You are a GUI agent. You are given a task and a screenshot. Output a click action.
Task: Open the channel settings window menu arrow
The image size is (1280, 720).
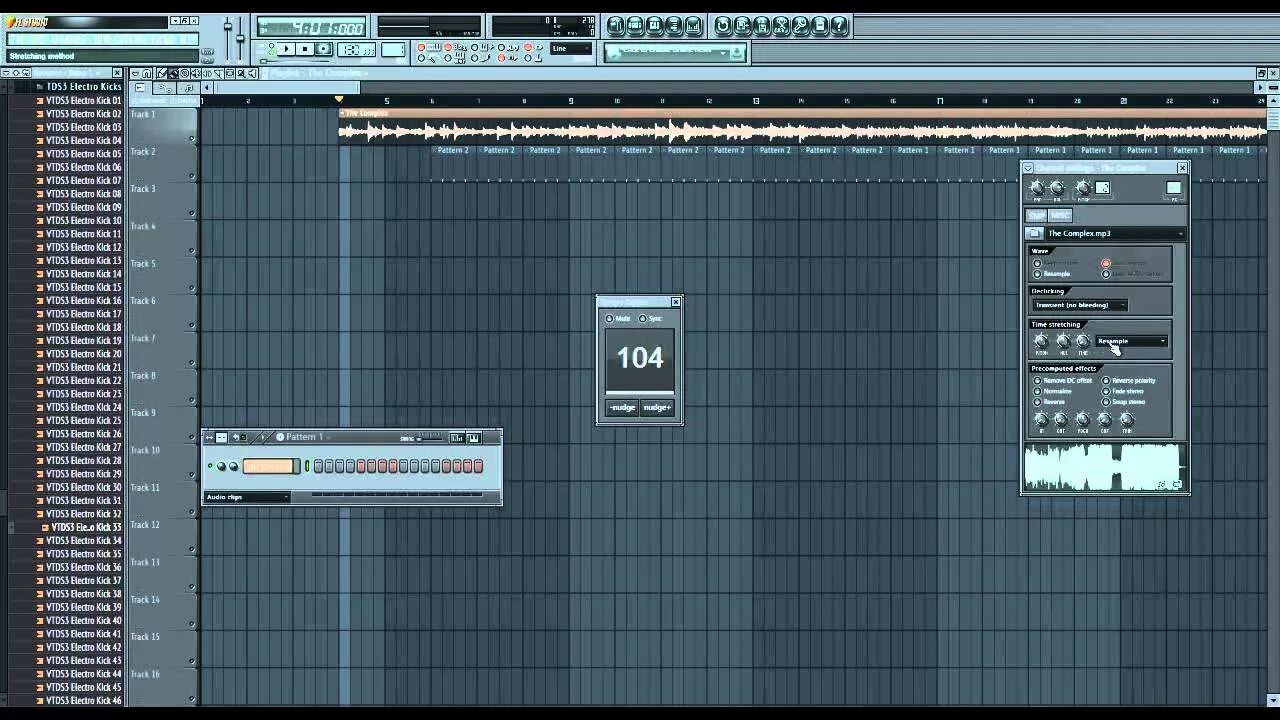coord(1027,168)
